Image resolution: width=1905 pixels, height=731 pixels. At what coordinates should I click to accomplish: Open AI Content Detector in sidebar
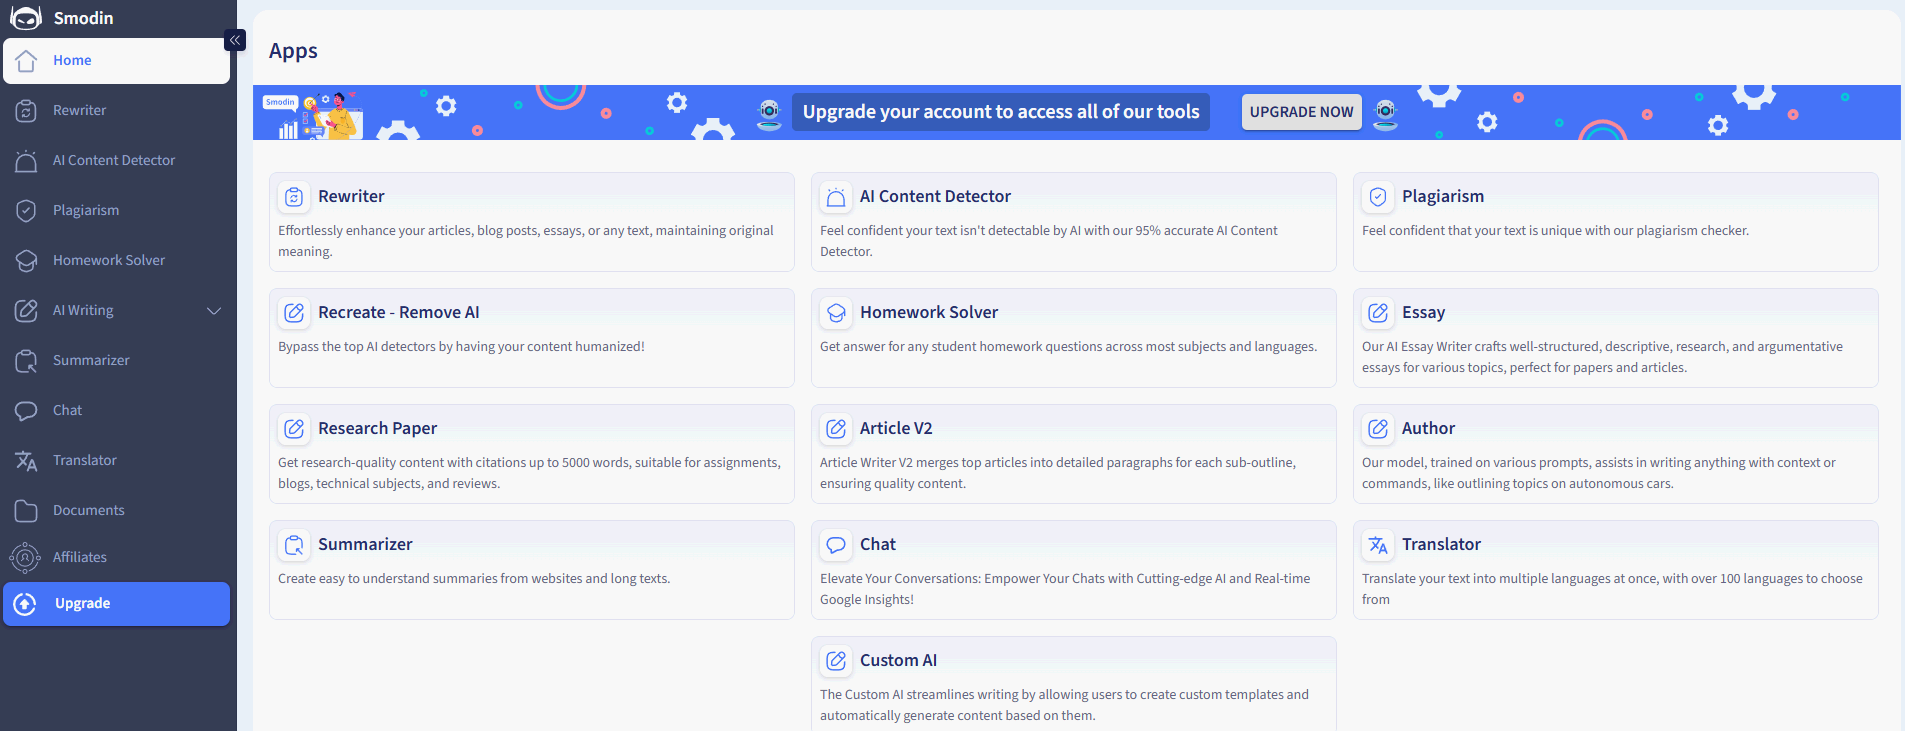[x=117, y=161]
